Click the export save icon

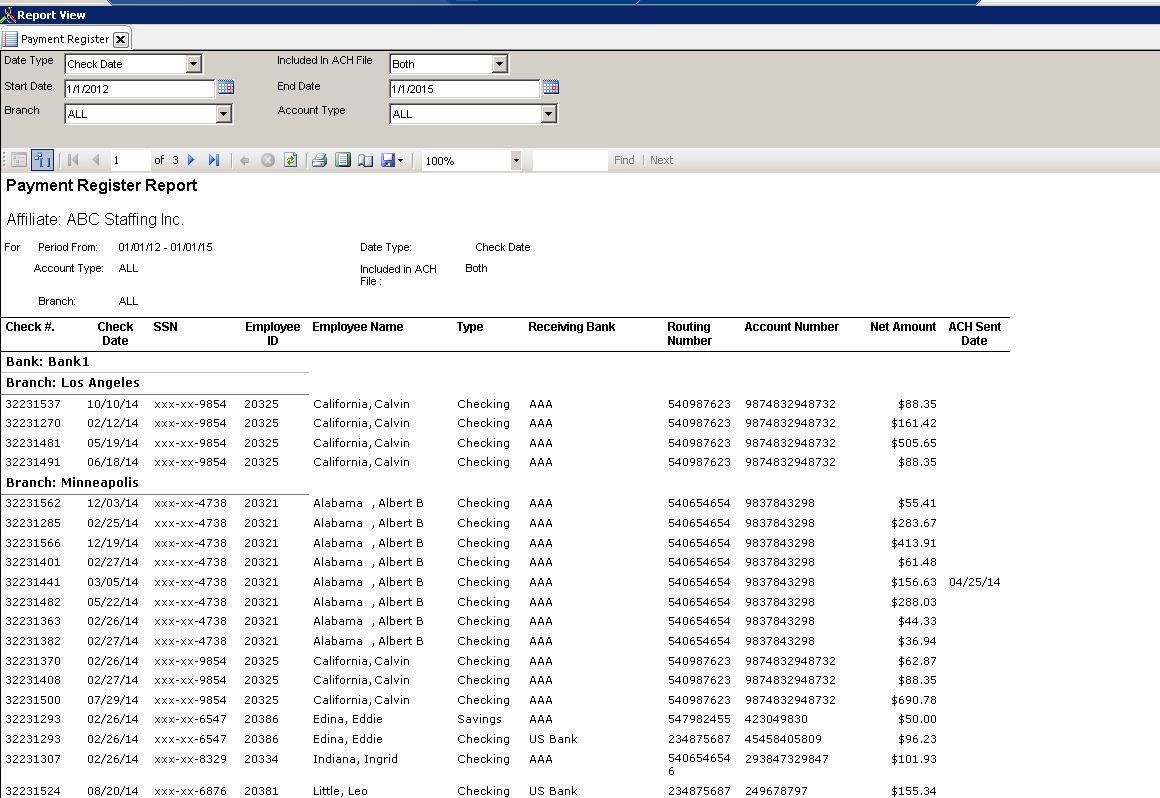tap(389, 160)
